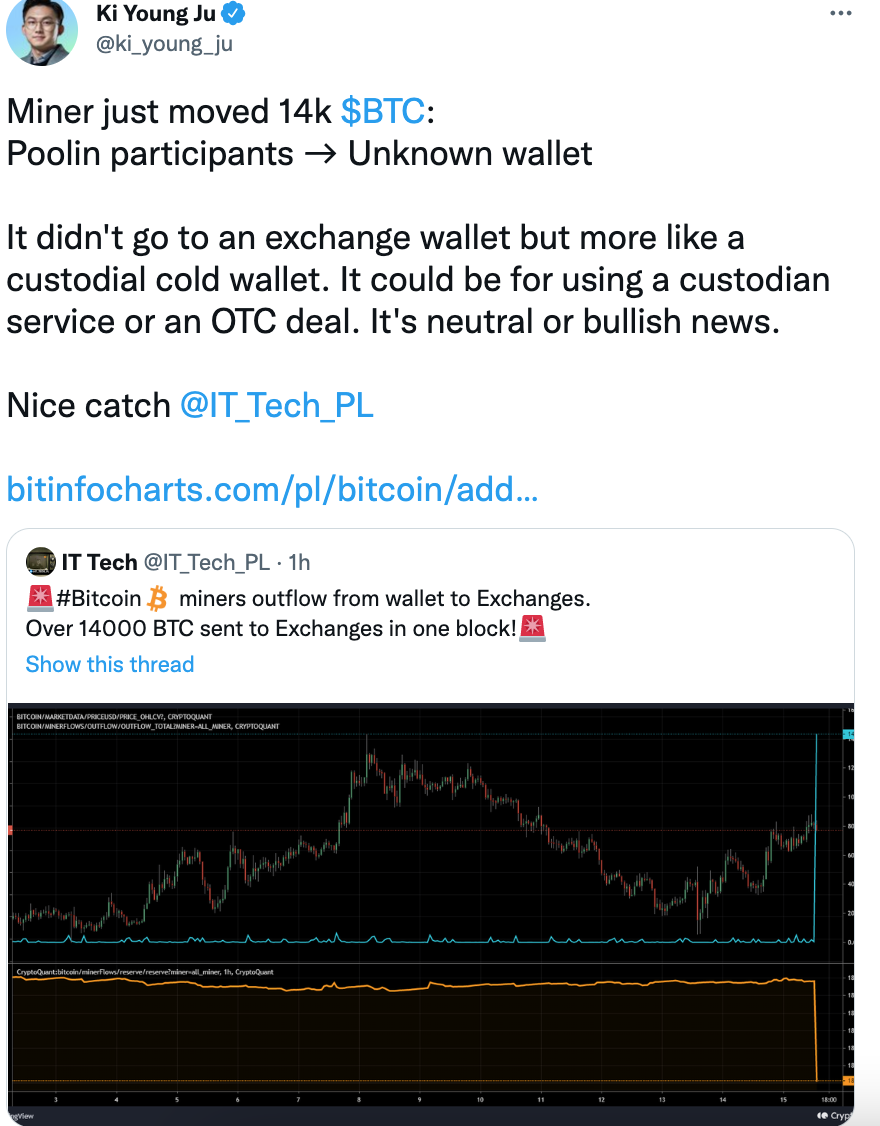Image resolution: width=880 pixels, height=1126 pixels.
Task: Click the quoted tweet's 1h timestamp
Action: (299, 562)
